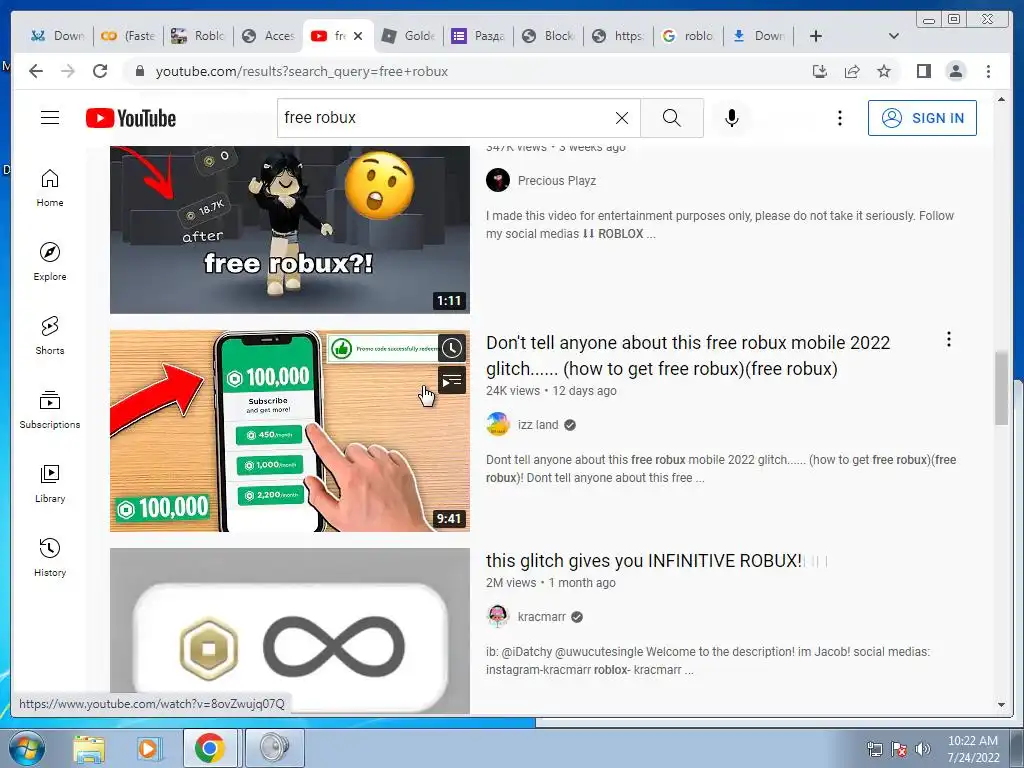Click the Precious Playz channel avatar
Image resolution: width=1024 pixels, height=768 pixels.
click(x=498, y=180)
